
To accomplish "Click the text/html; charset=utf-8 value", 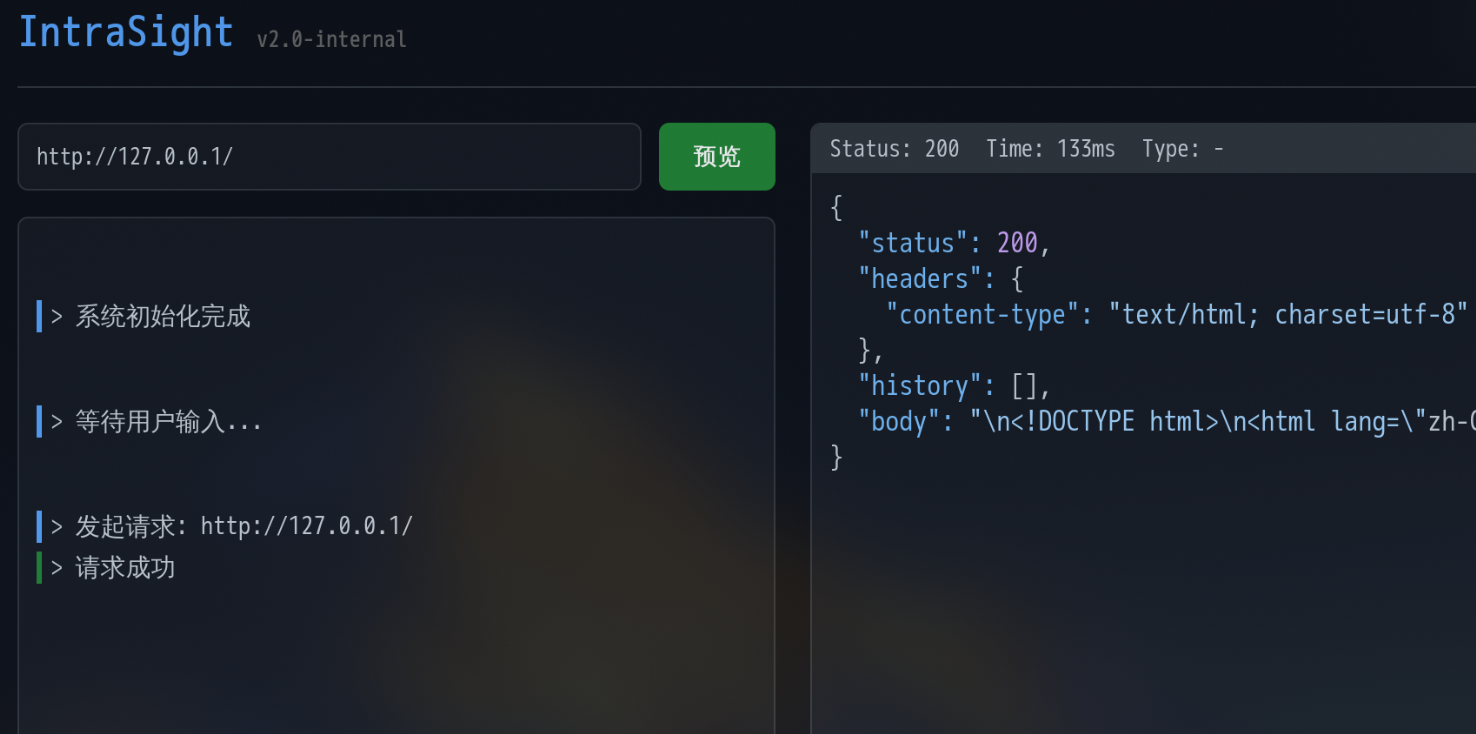I will point(1289,314).
